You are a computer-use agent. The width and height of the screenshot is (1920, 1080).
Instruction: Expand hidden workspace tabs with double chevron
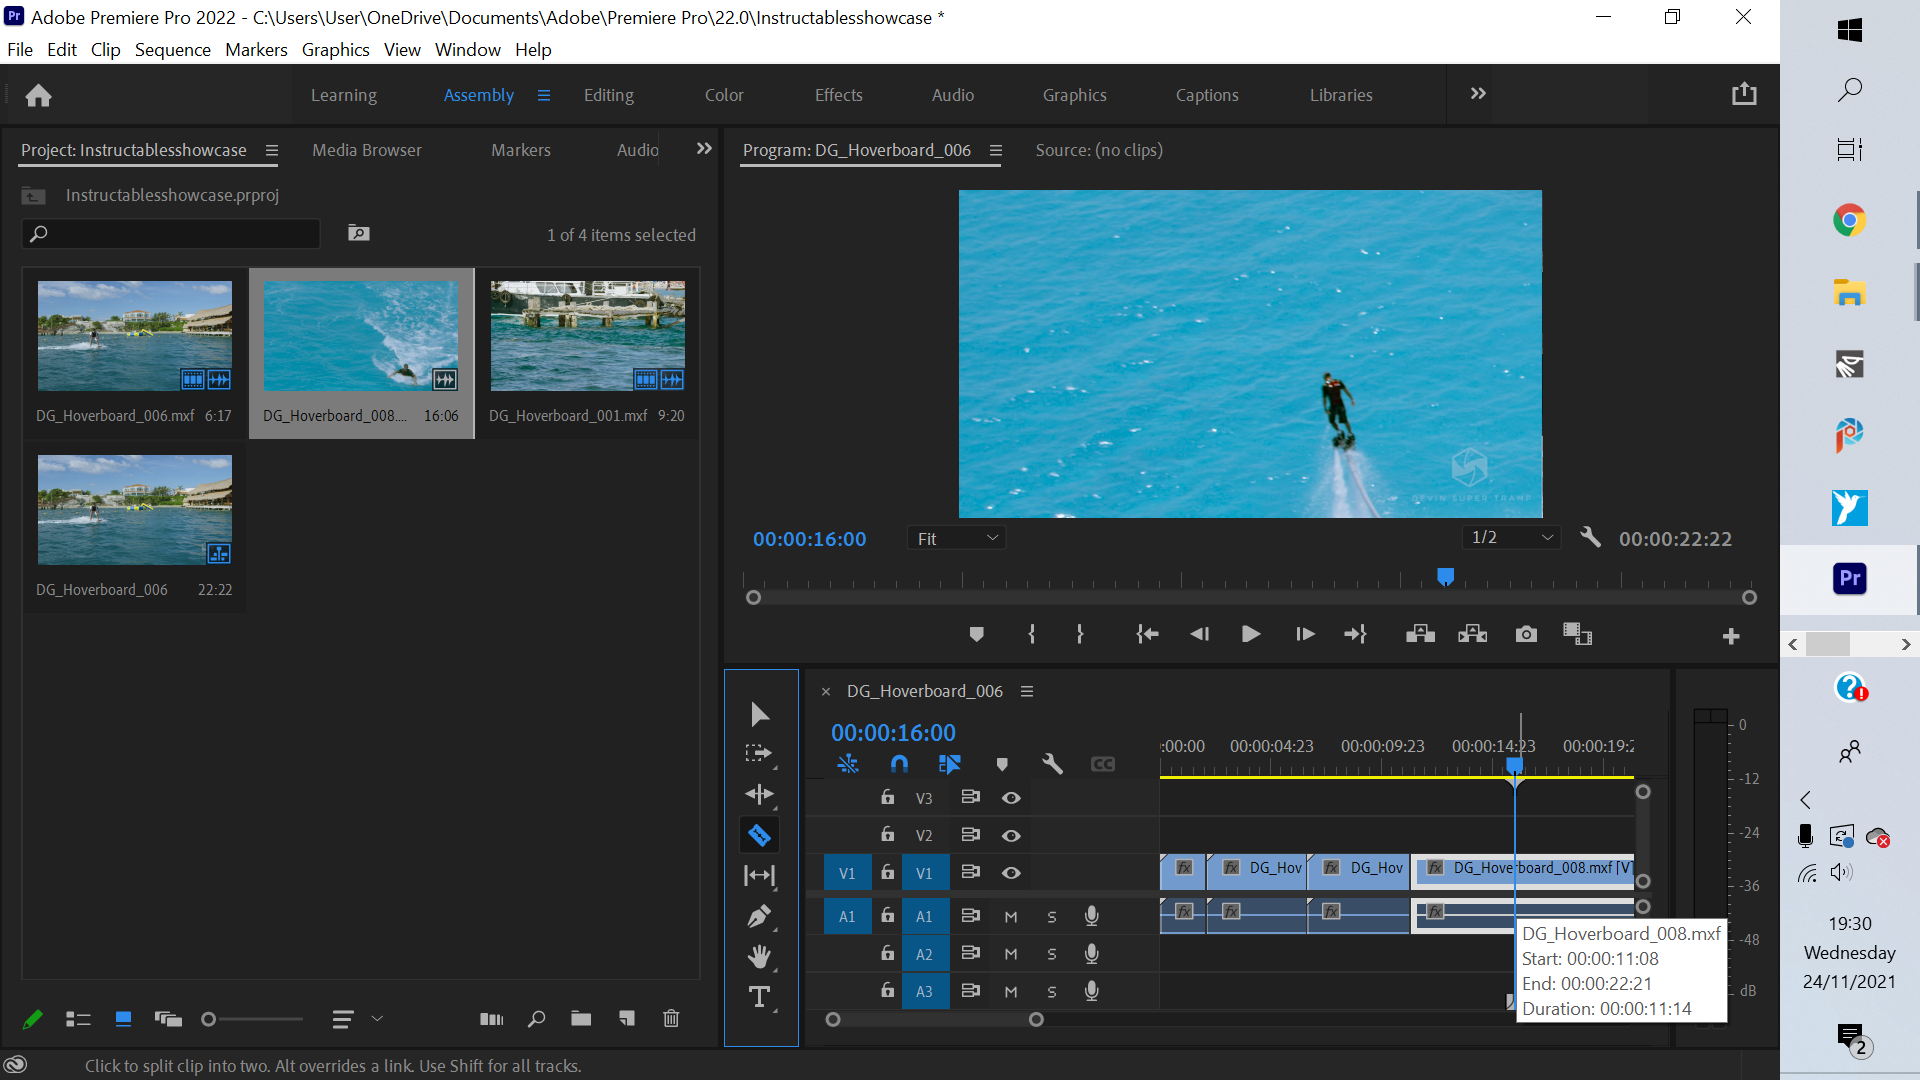click(x=1478, y=94)
